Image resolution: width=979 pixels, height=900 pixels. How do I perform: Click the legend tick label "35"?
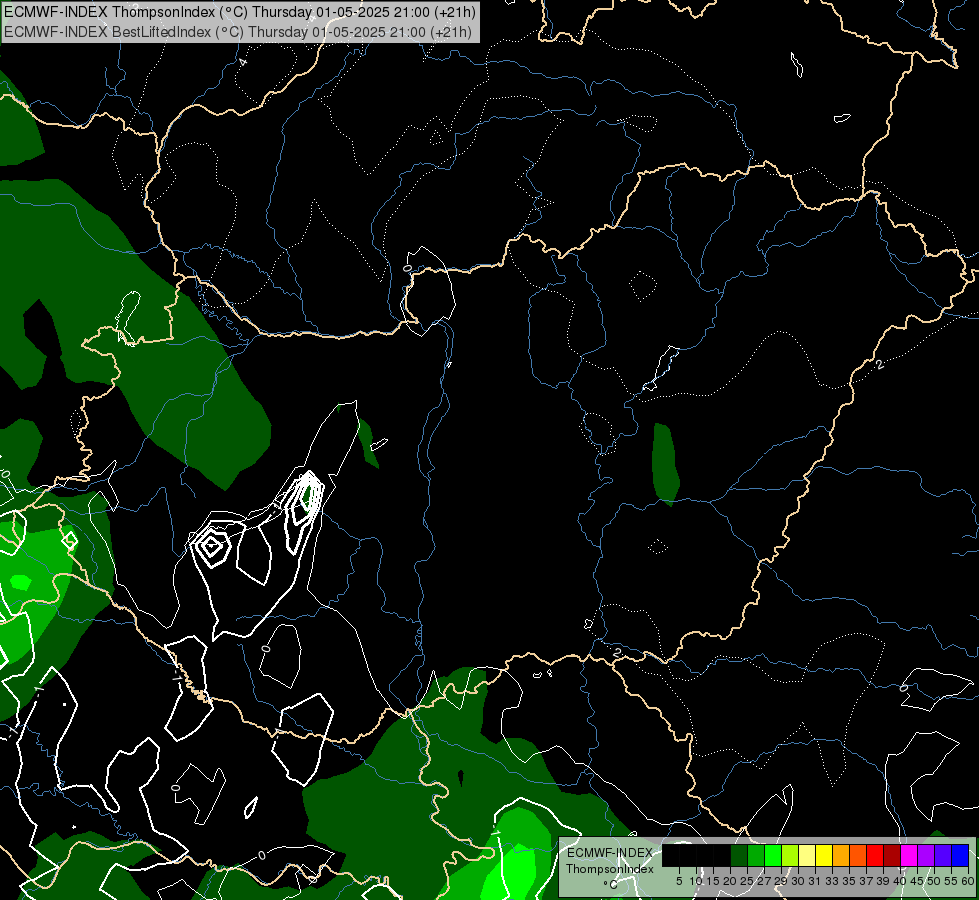(849, 881)
